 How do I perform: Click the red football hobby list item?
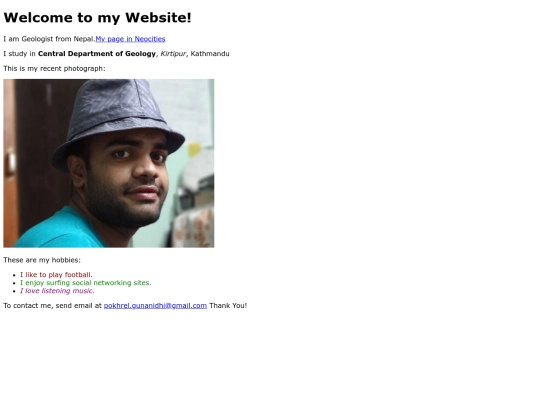click(56, 275)
